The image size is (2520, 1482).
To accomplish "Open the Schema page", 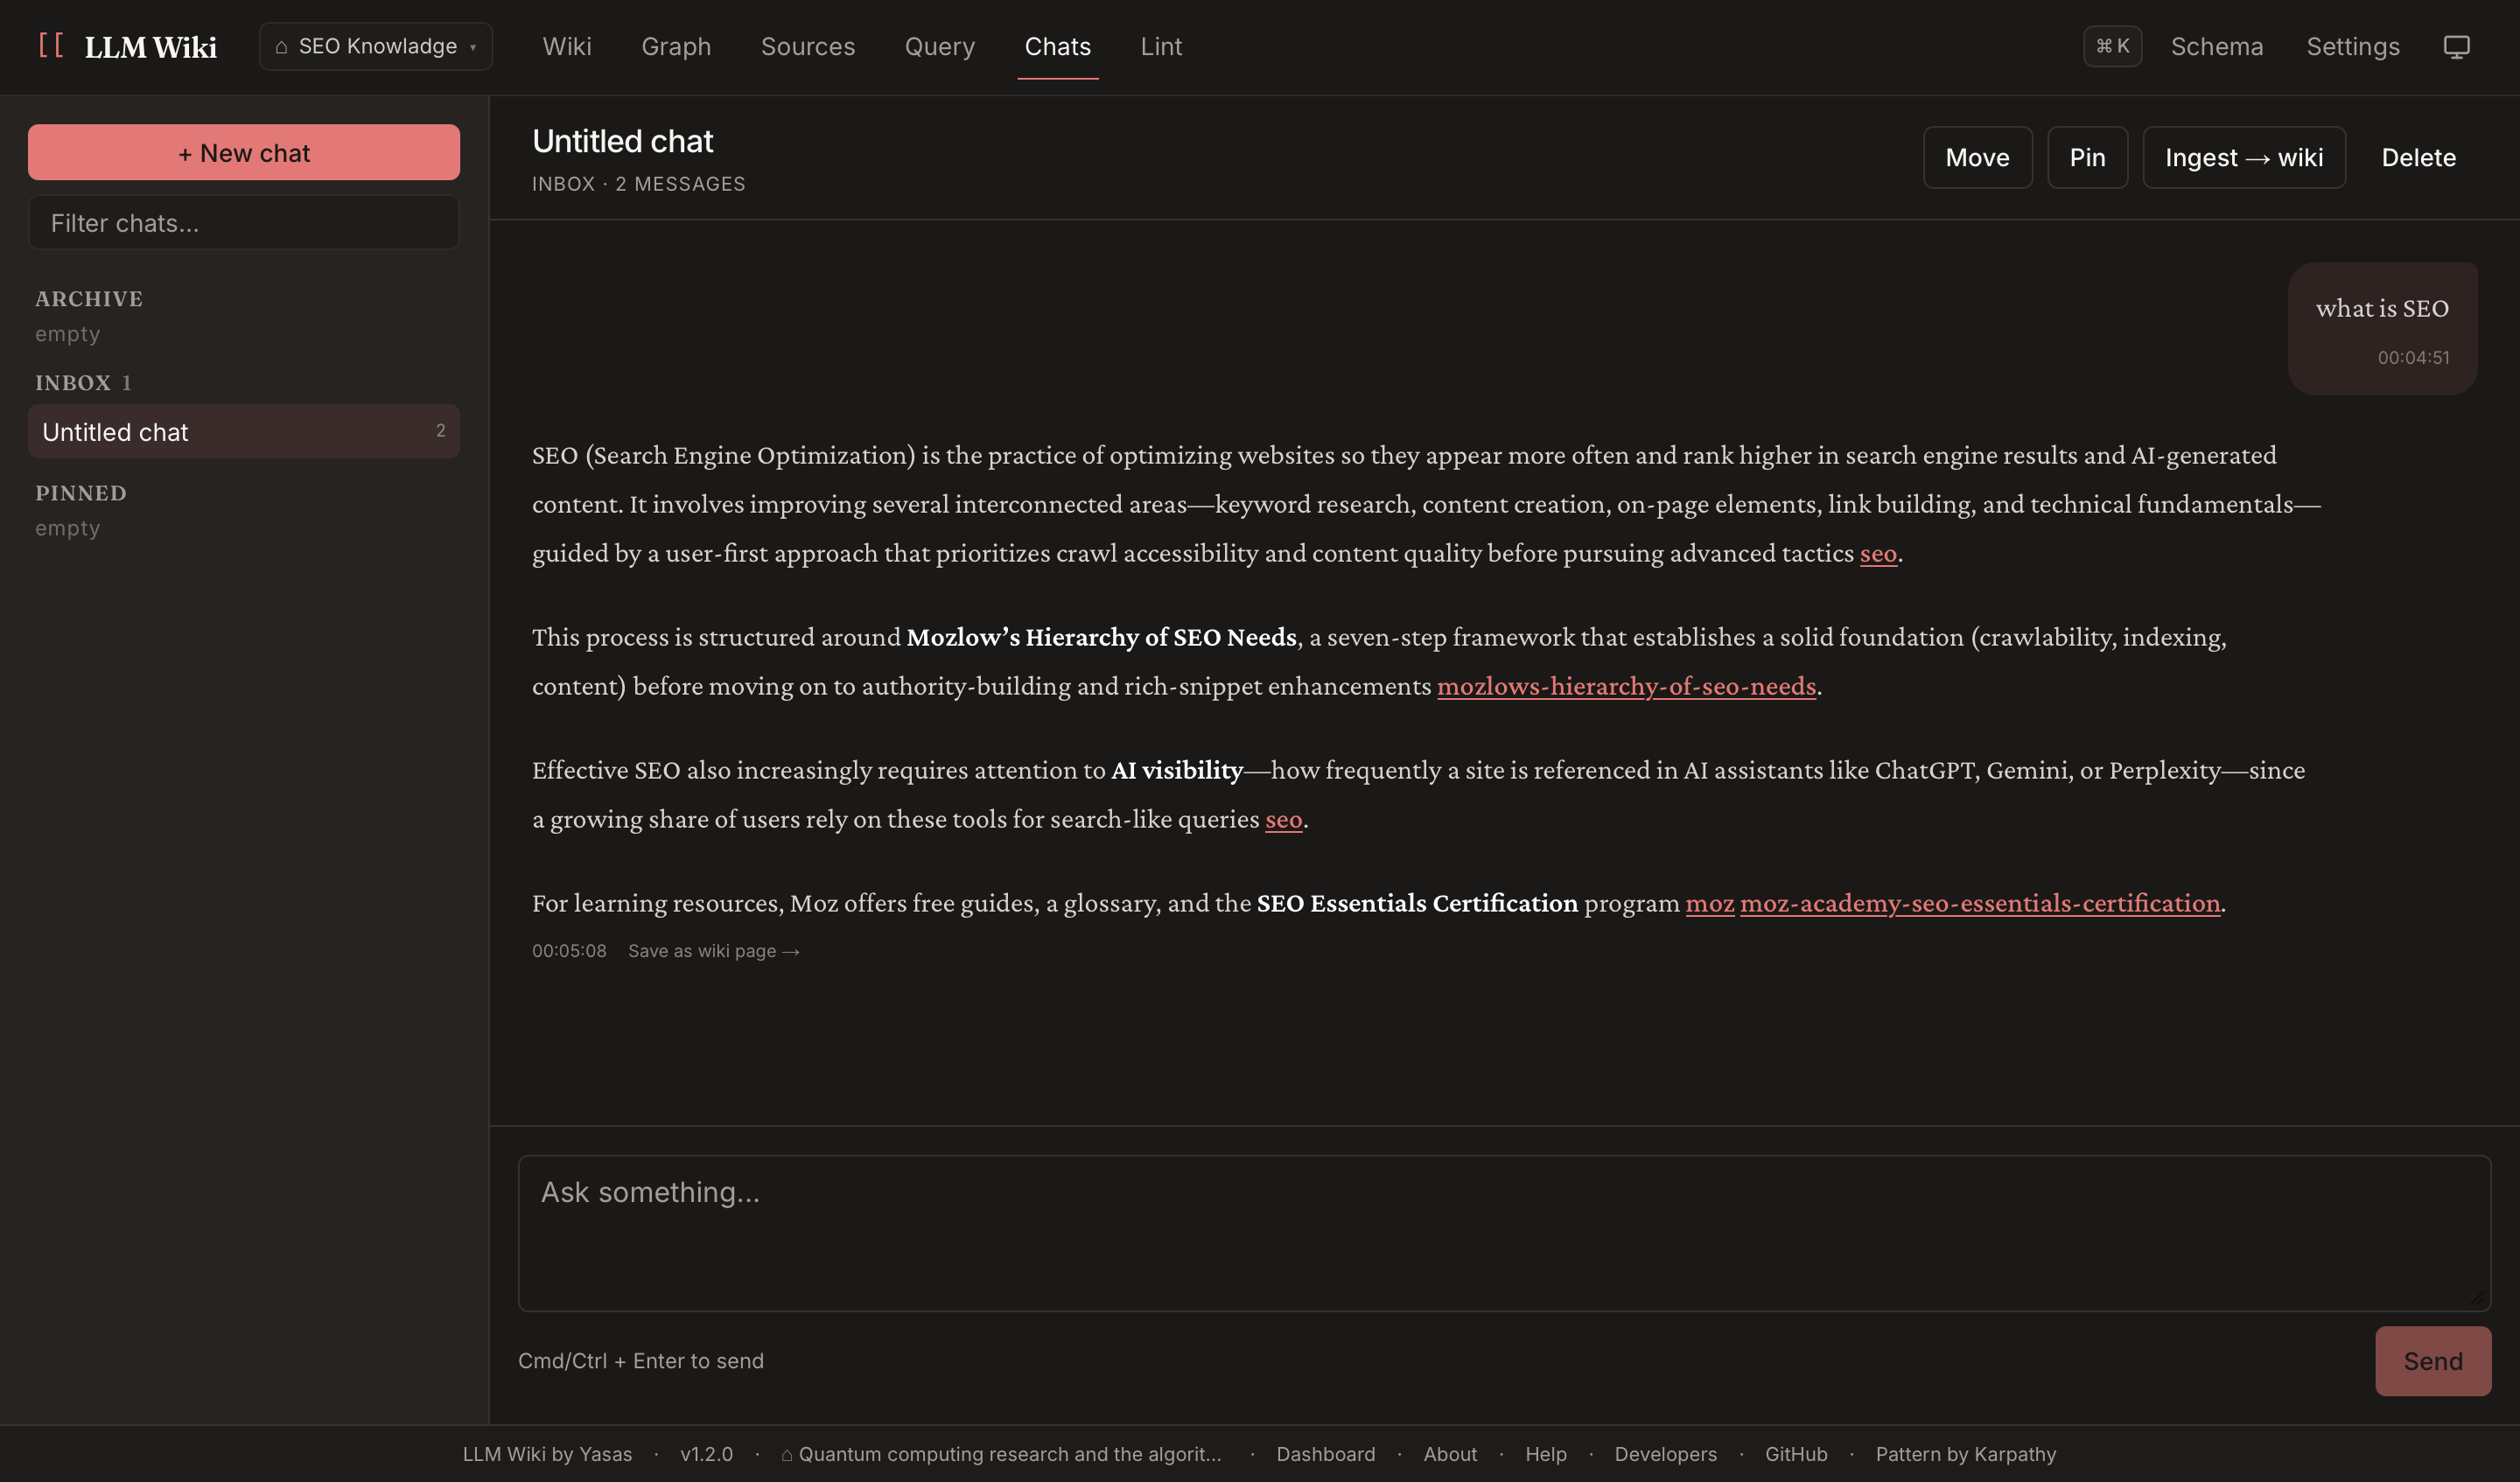I will [2217, 46].
